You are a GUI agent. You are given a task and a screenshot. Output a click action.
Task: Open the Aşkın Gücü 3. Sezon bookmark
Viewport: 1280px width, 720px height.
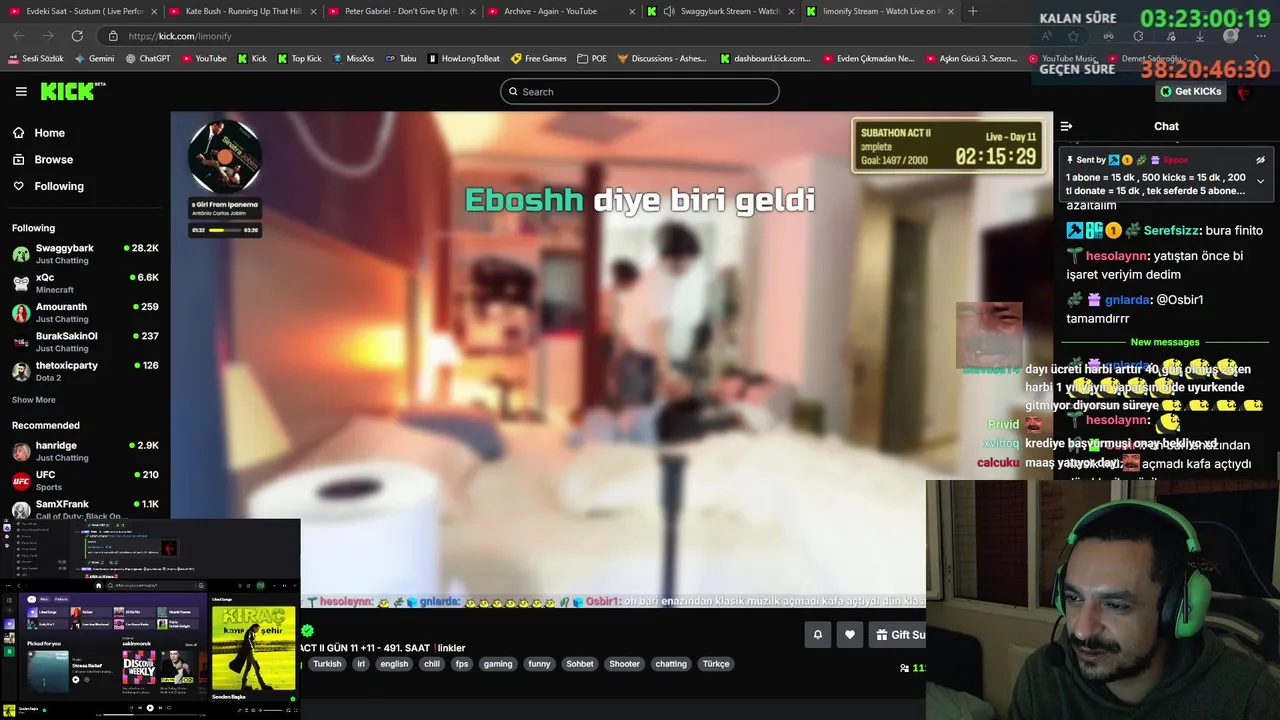pyautogui.click(x=971, y=58)
